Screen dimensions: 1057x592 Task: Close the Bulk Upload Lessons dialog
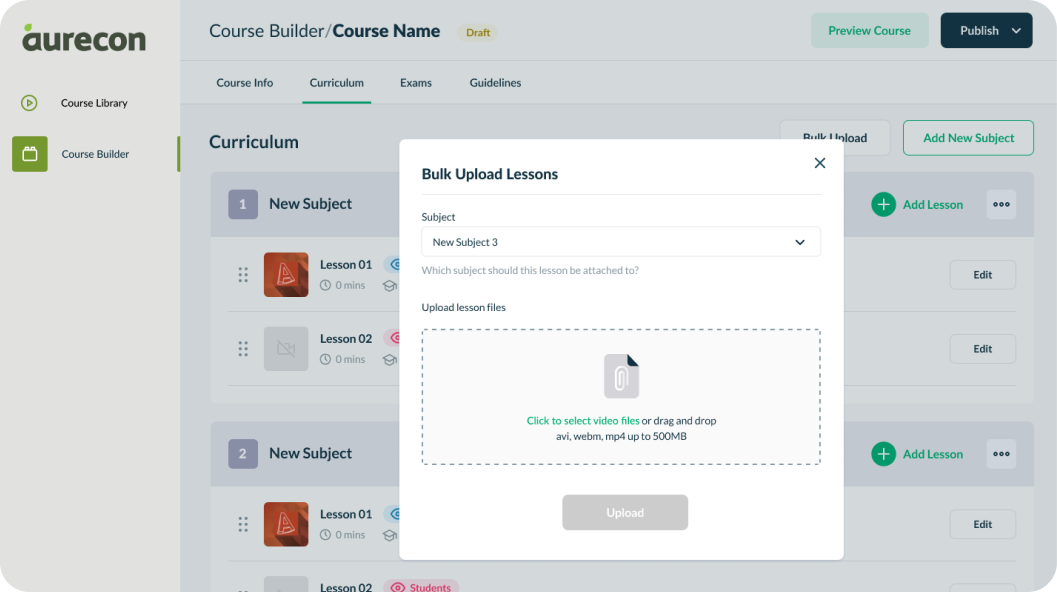click(x=820, y=163)
